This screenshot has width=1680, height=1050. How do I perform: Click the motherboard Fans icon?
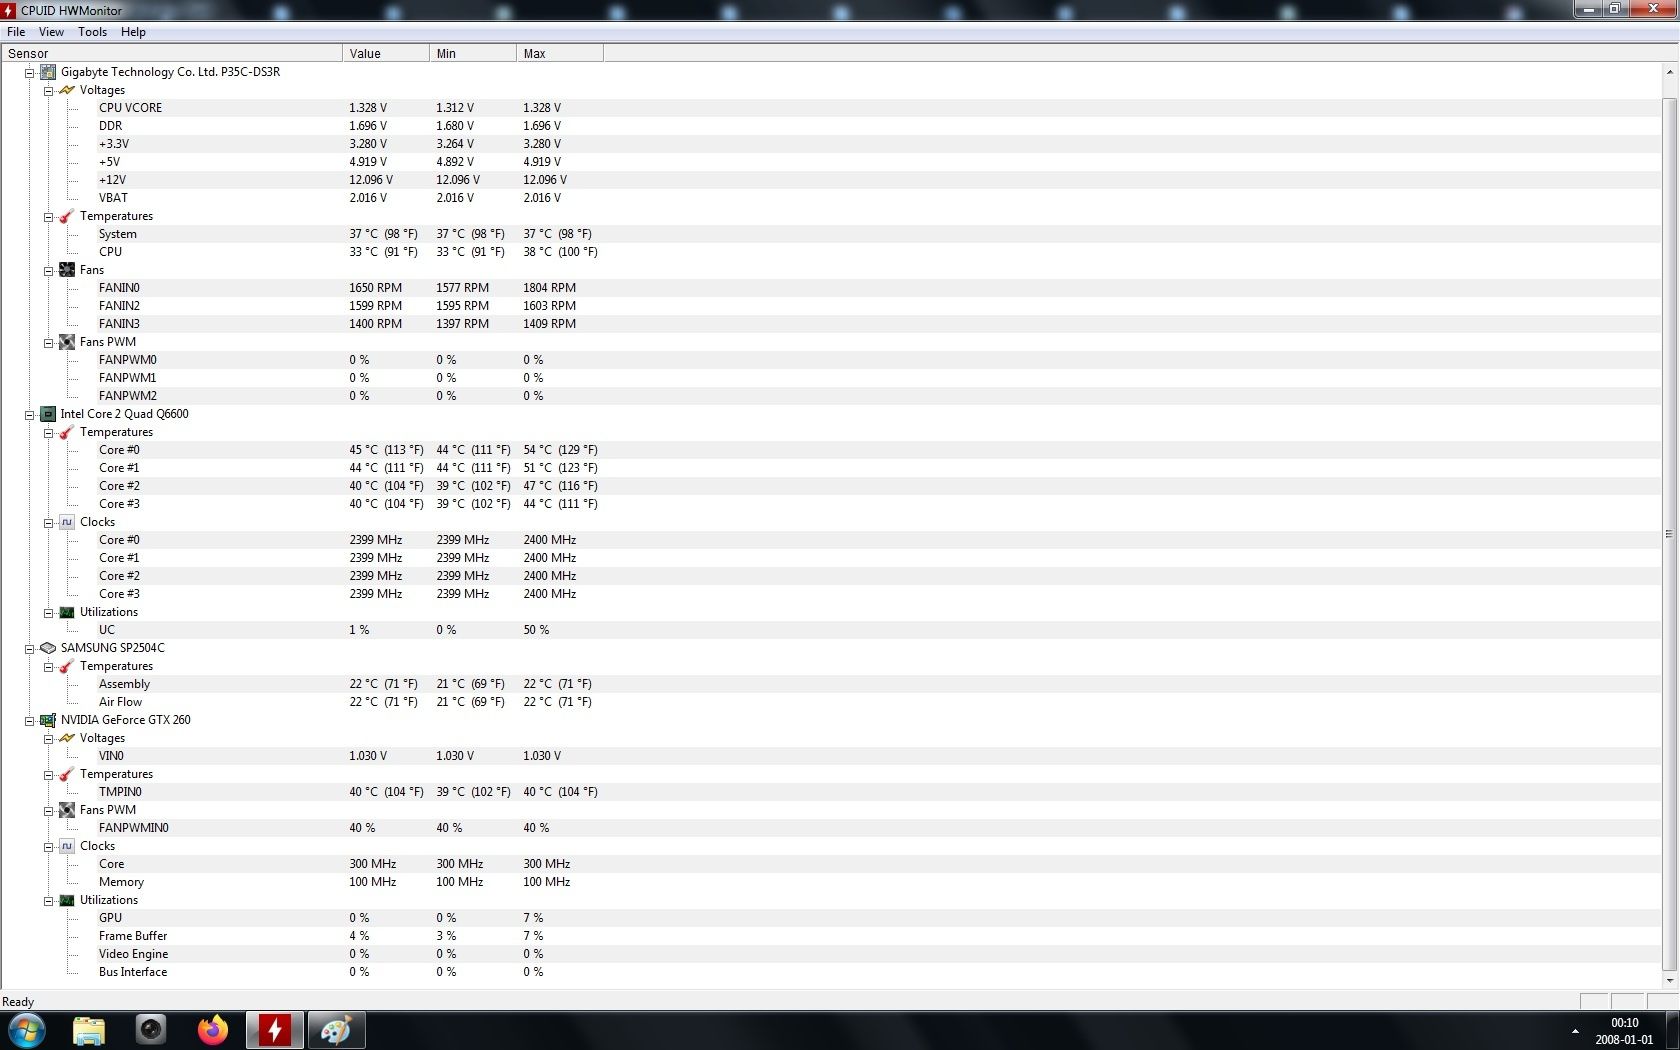coord(67,270)
